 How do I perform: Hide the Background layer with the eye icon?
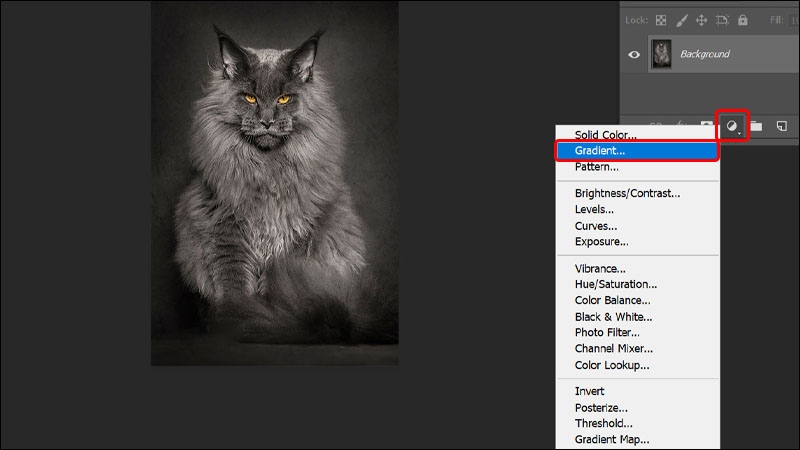[x=634, y=54]
